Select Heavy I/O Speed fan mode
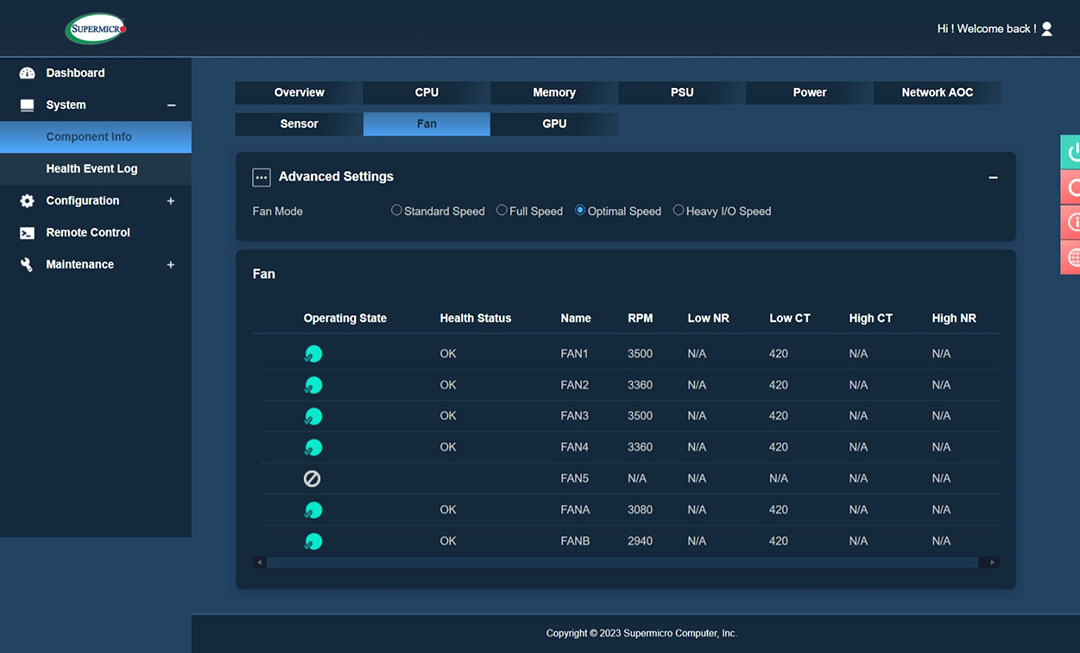 coord(678,210)
